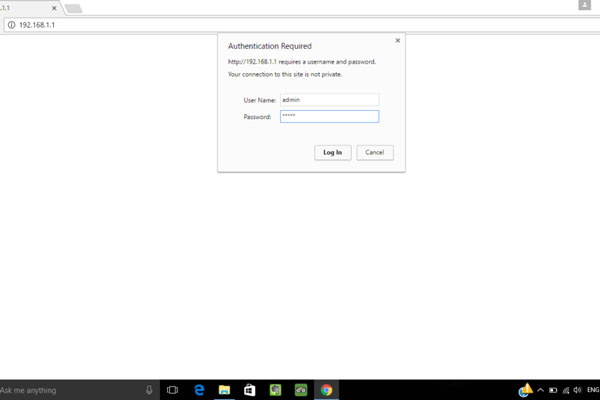Screen dimensions: 600x400
Task: Open the green app icon left of Chrome
Action: 301,390
